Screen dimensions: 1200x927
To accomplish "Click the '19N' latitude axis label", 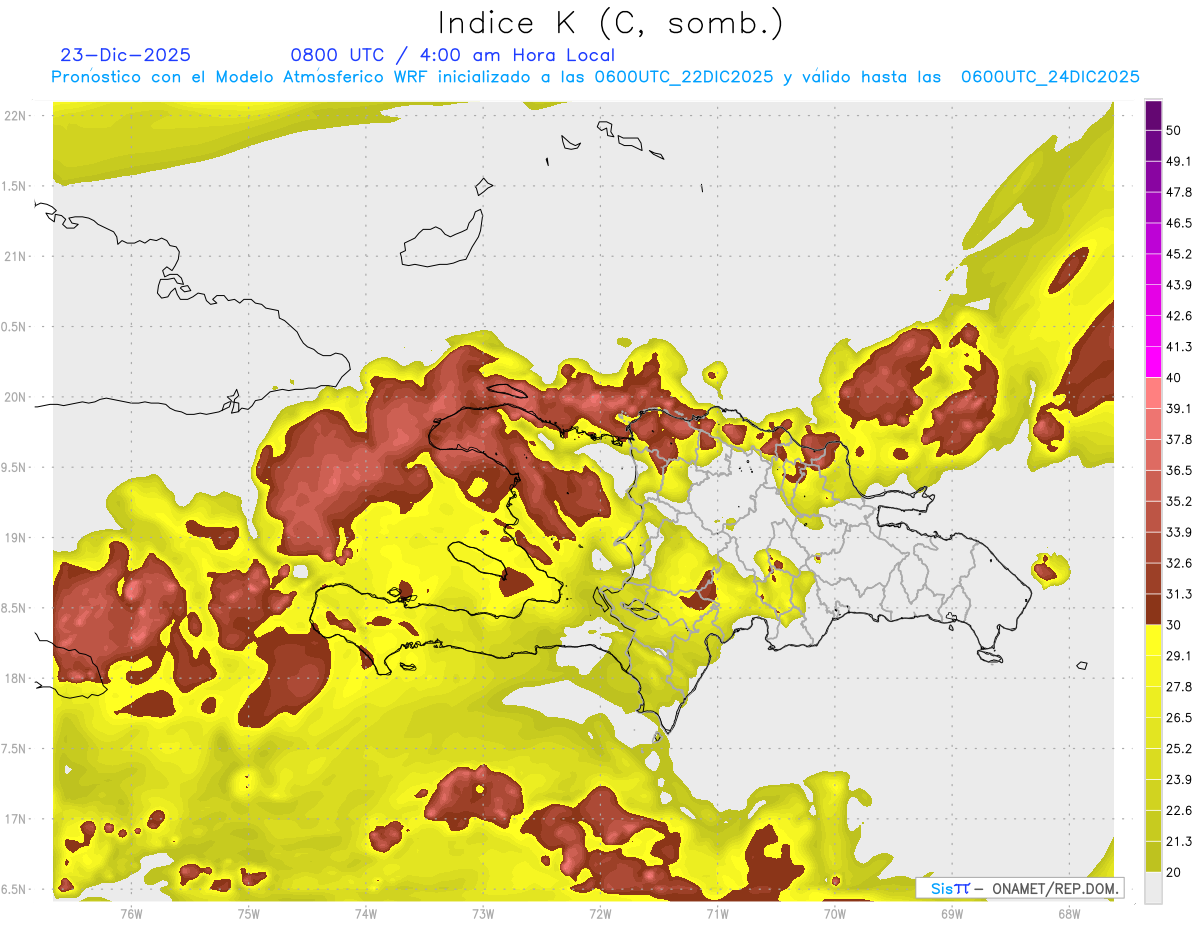I will tap(15, 538).
